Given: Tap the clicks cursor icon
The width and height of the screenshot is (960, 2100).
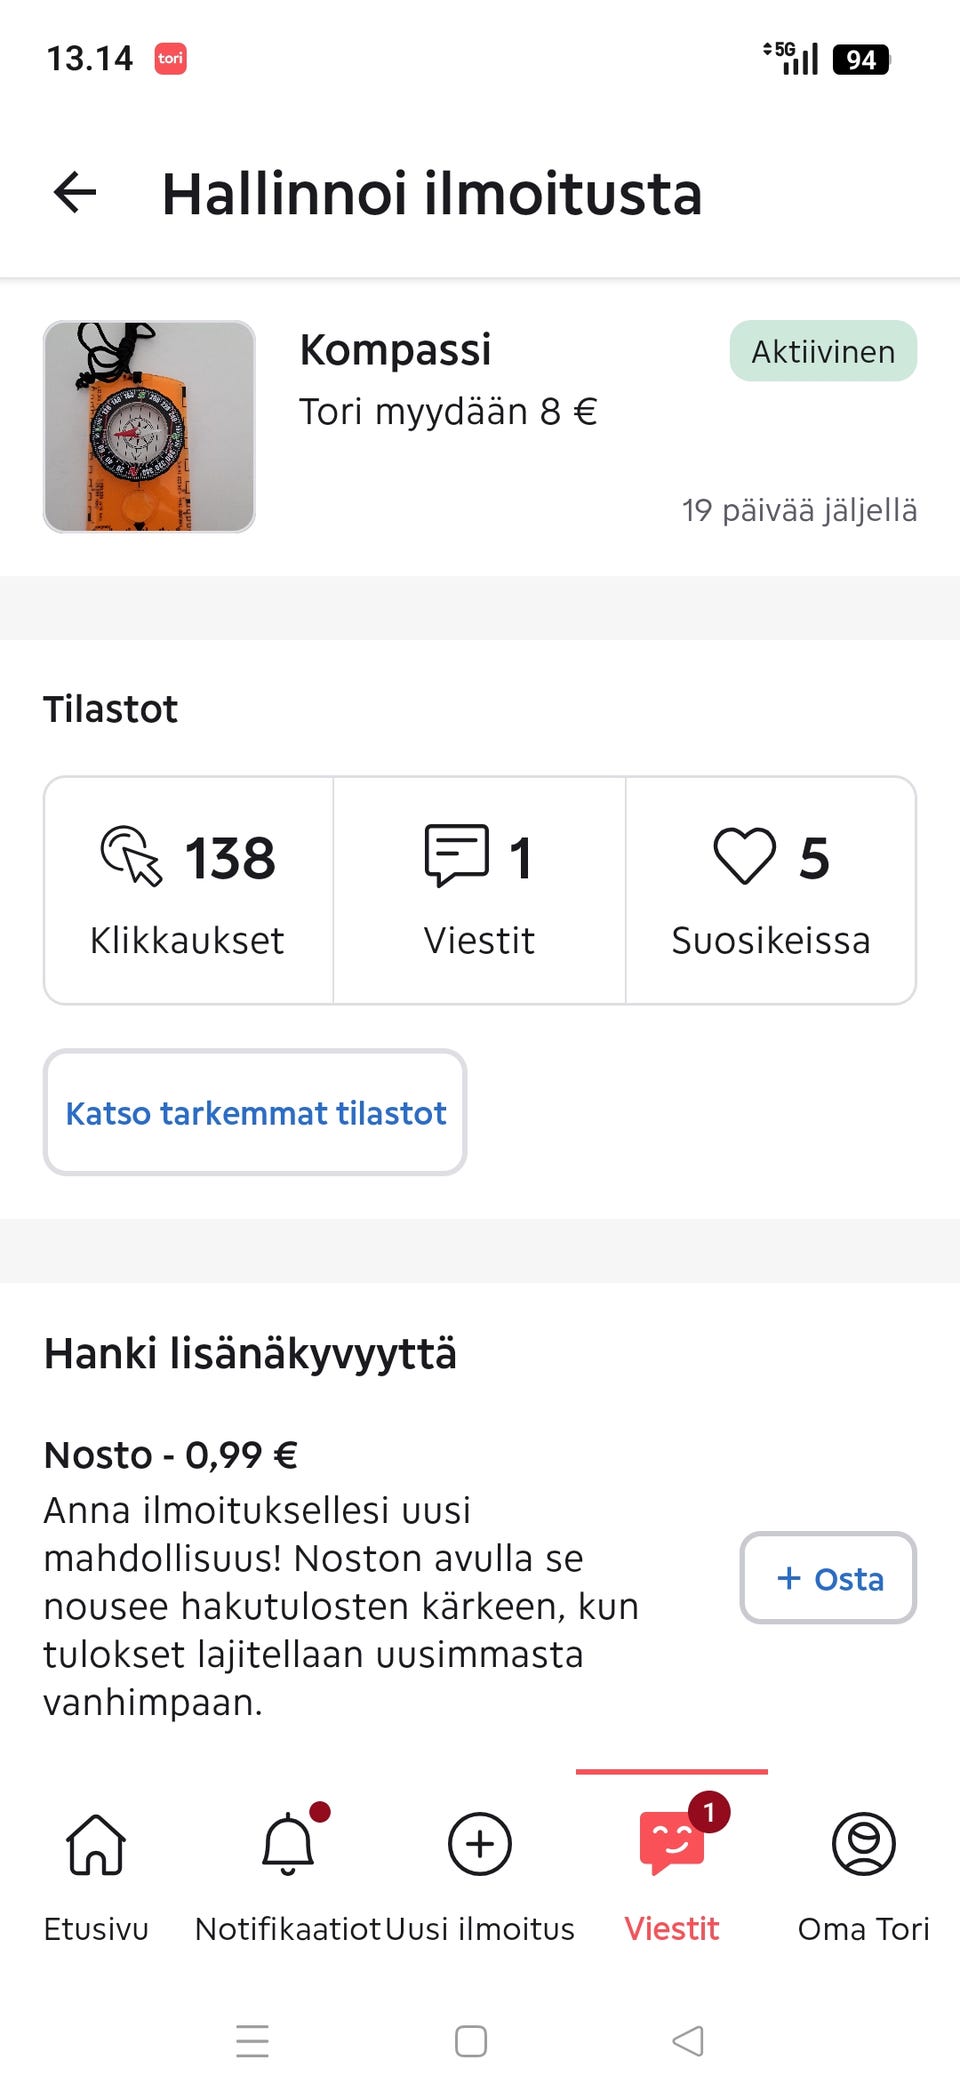Looking at the screenshot, I should 131,856.
